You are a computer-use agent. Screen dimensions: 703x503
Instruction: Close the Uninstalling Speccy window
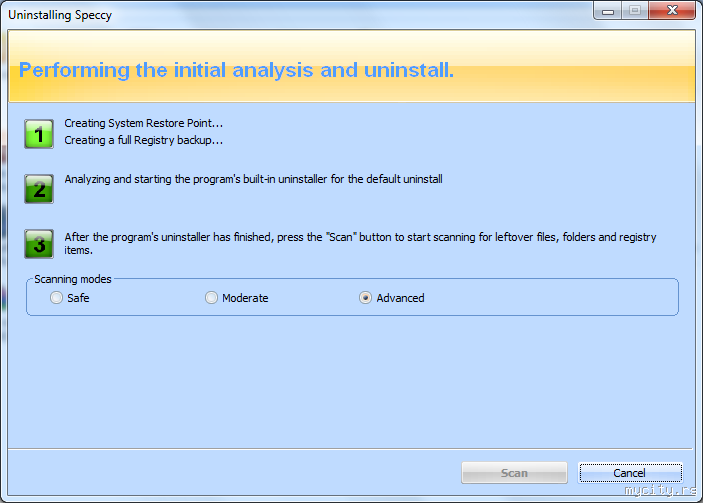[672, 10]
